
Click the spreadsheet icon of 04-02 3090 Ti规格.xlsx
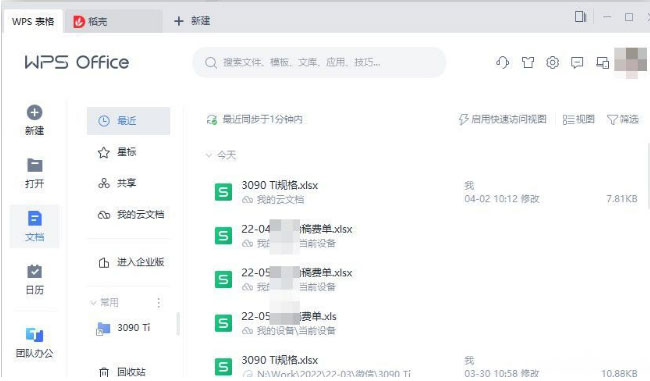[223, 192]
